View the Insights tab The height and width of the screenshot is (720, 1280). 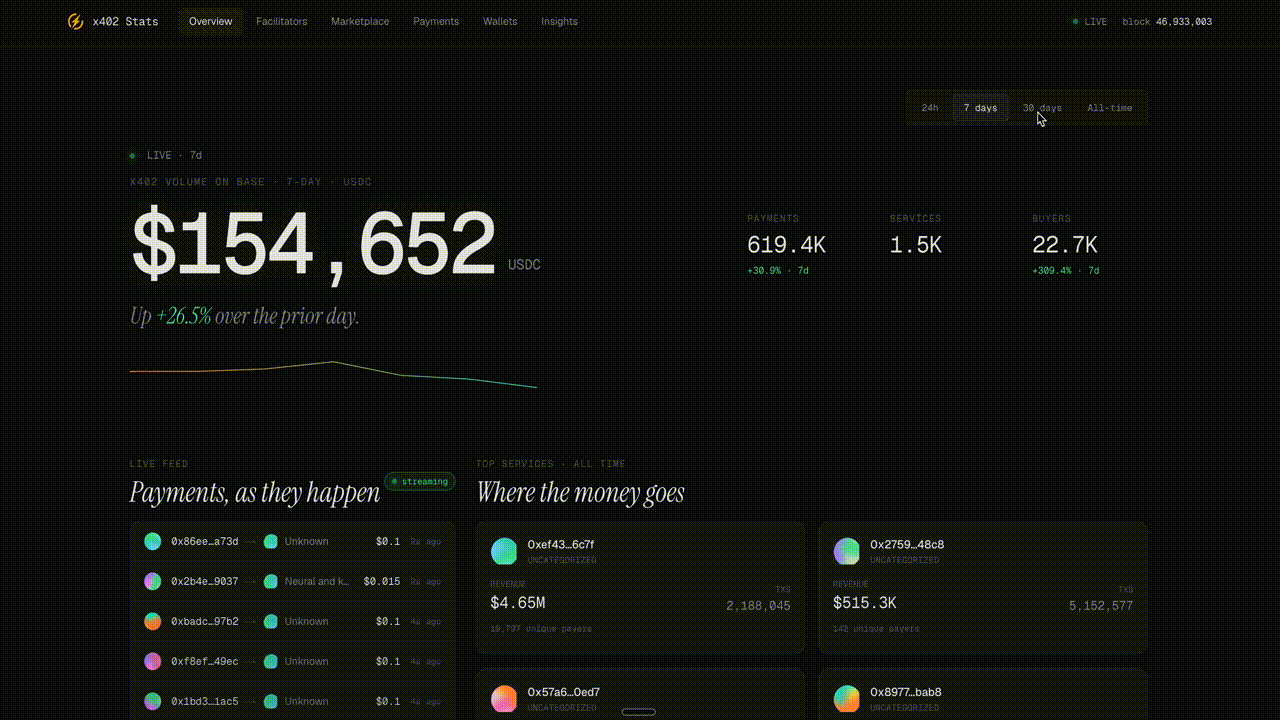(x=559, y=21)
